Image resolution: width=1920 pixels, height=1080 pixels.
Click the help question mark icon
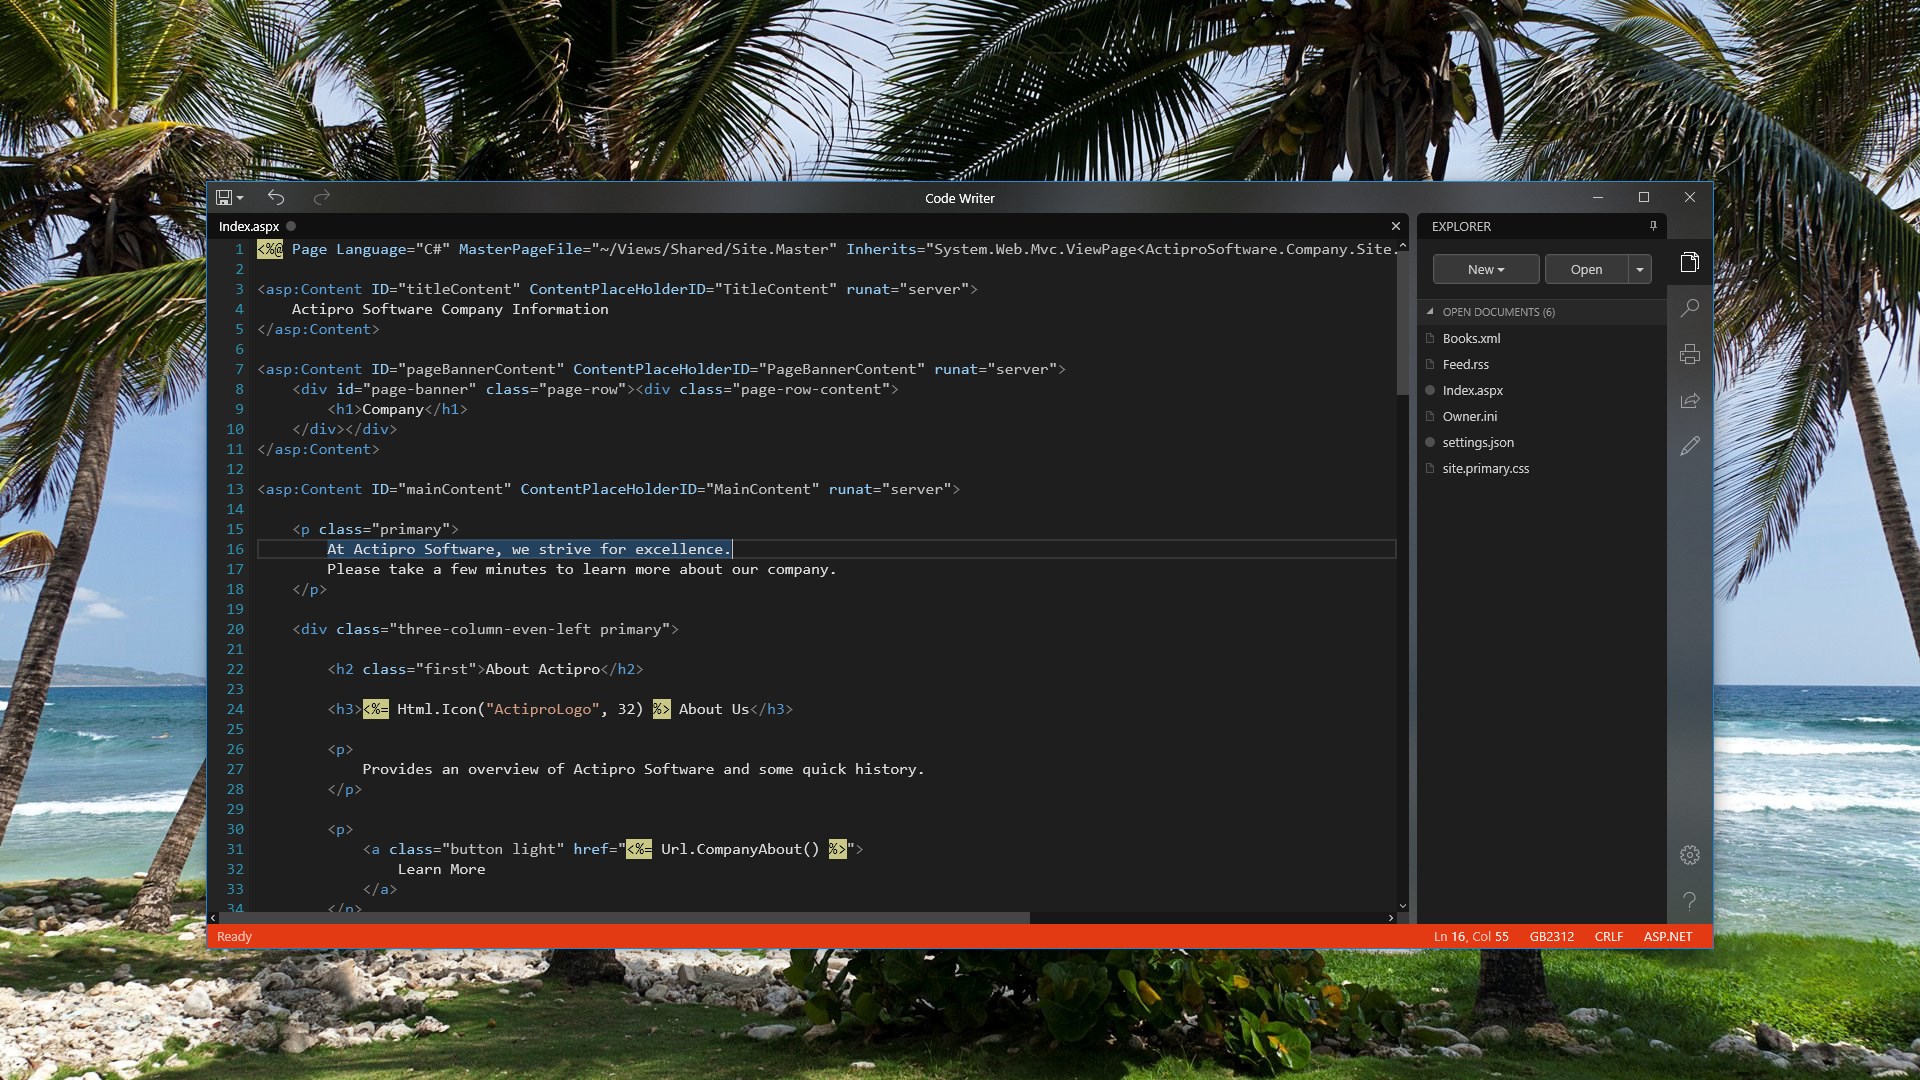pos(1689,901)
